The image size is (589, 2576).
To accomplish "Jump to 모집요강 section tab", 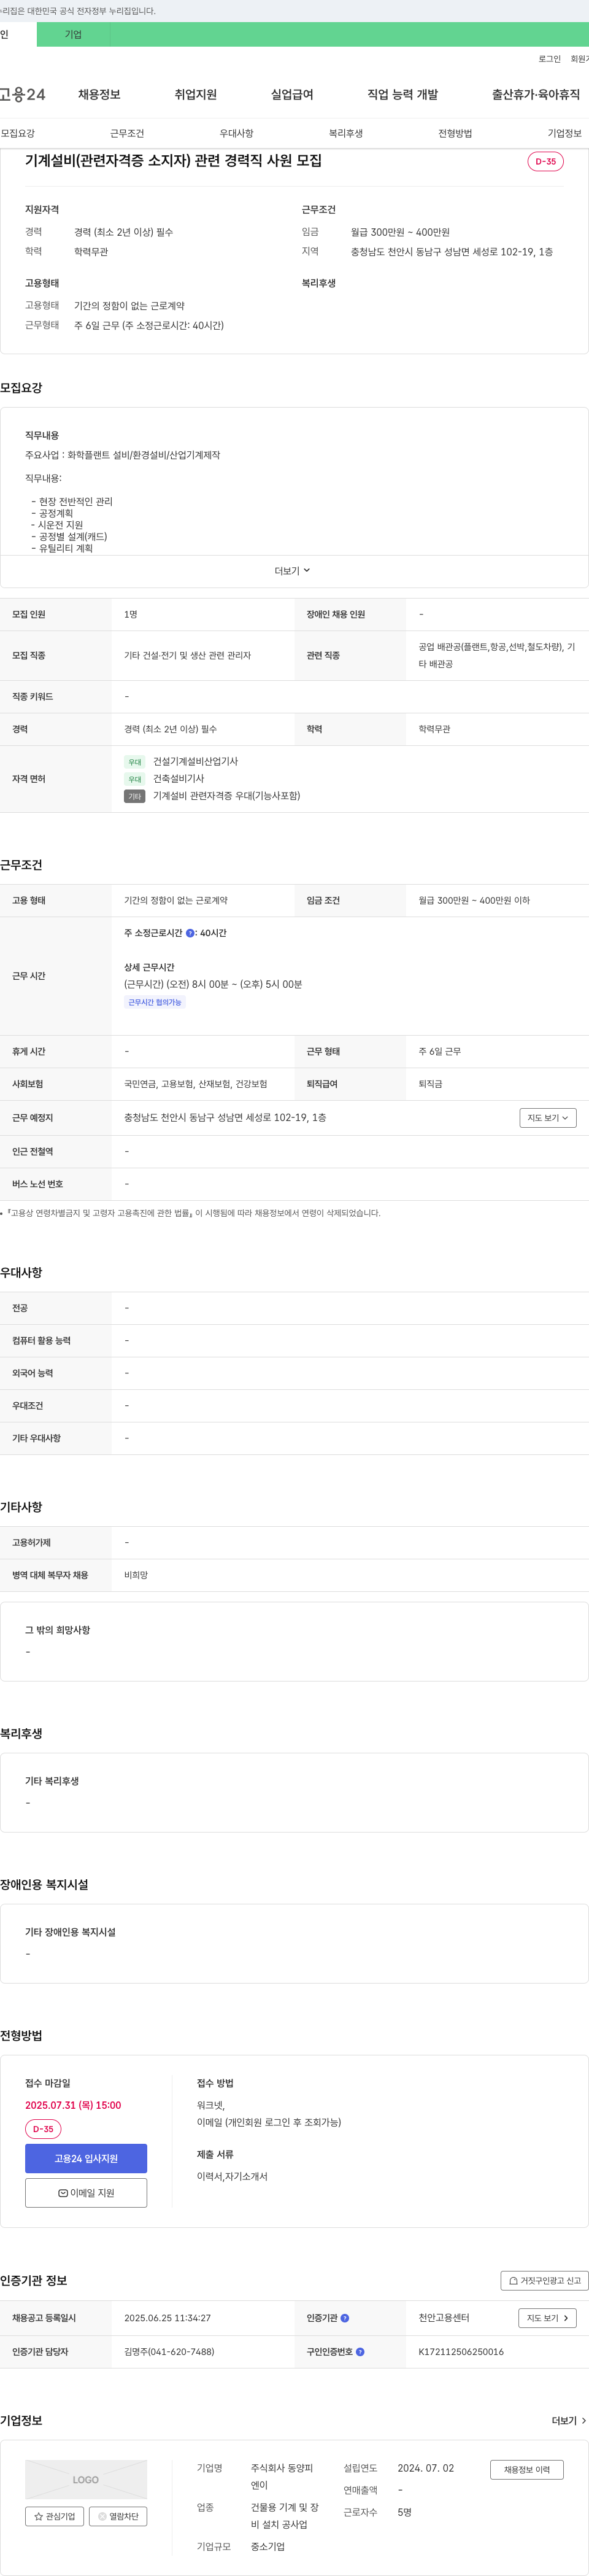I will (x=18, y=133).
